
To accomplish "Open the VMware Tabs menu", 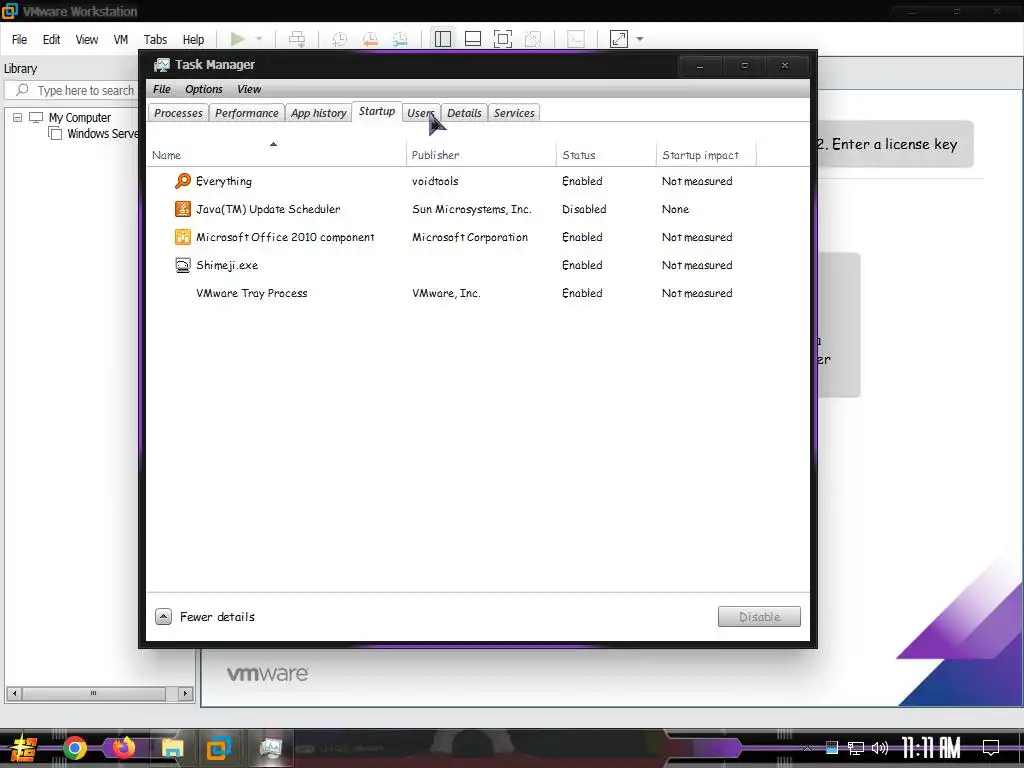I will (155, 40).
